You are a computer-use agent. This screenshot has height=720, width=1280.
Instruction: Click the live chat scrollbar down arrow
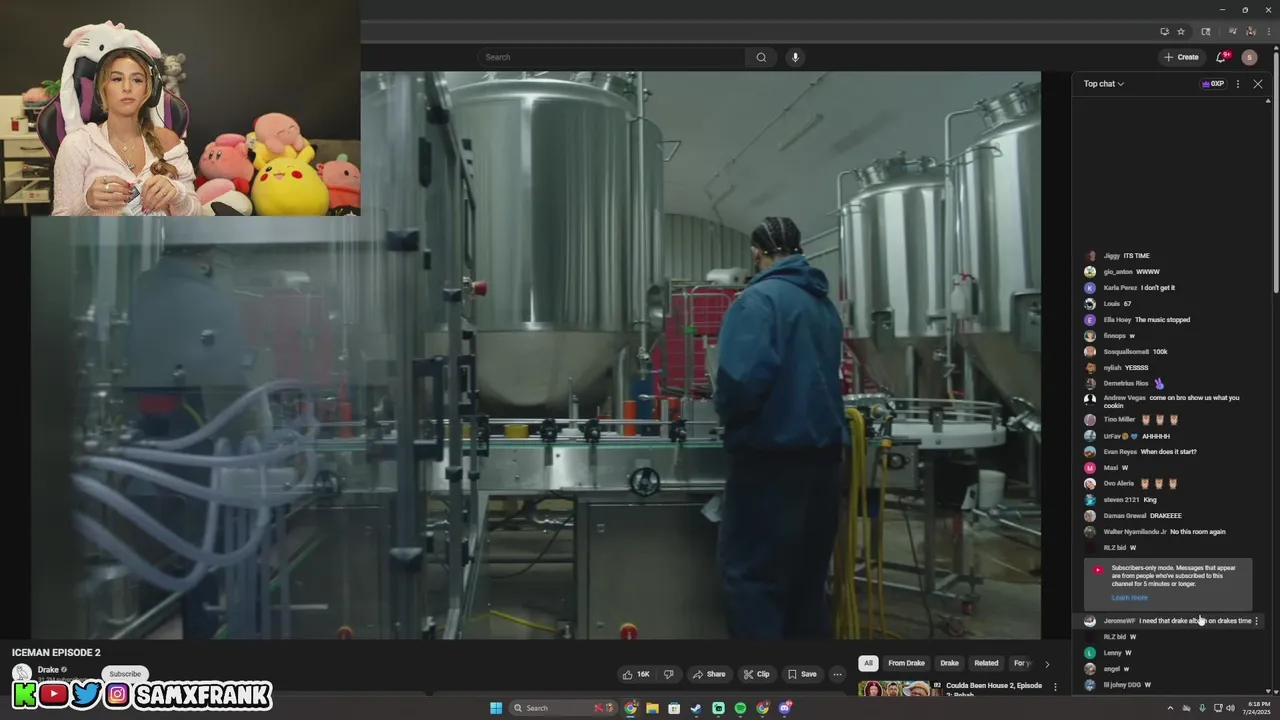[x=1269, y=691]
